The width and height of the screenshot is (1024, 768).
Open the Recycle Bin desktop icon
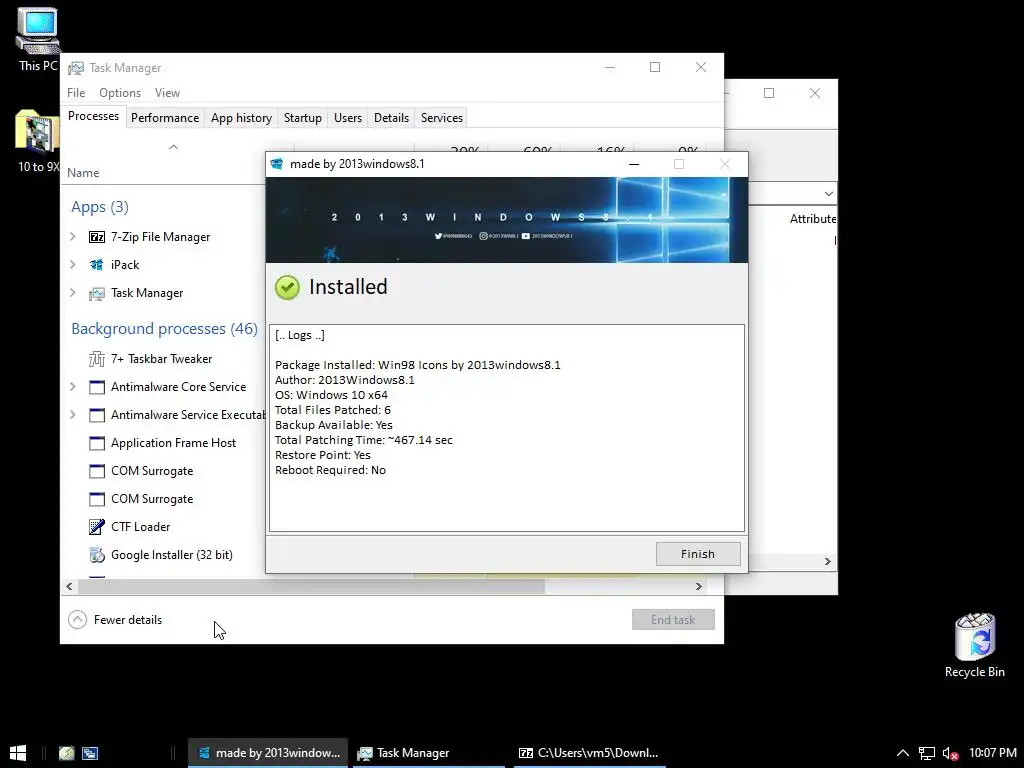974,645
